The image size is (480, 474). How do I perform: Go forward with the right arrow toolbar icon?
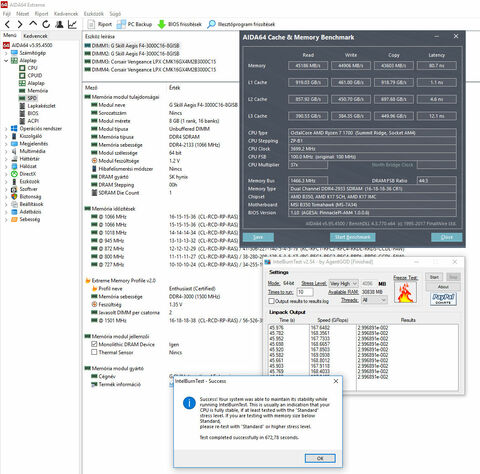click(x=20, y=24)
